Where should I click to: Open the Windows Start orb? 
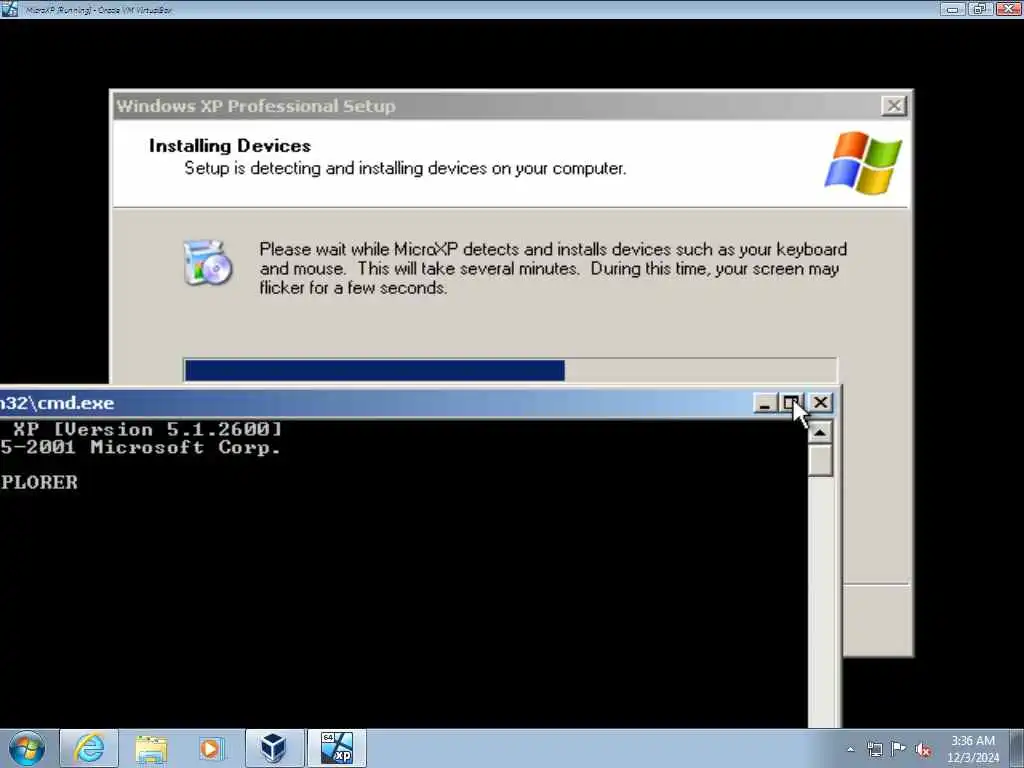tap(27, 748)
